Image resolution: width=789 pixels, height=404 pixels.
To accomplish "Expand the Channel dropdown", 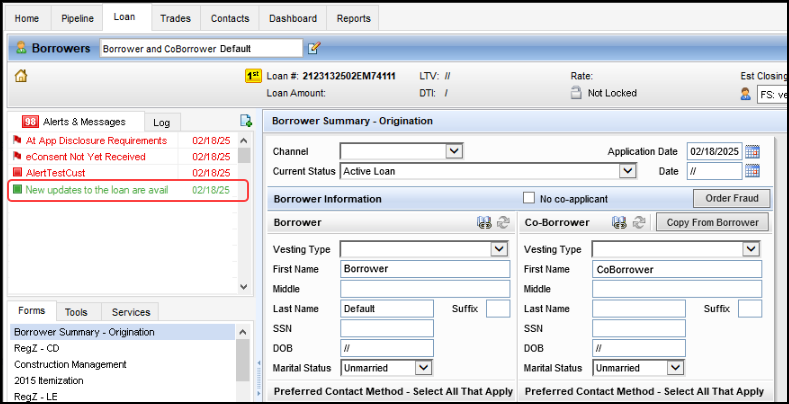I will tap(454, 151).
